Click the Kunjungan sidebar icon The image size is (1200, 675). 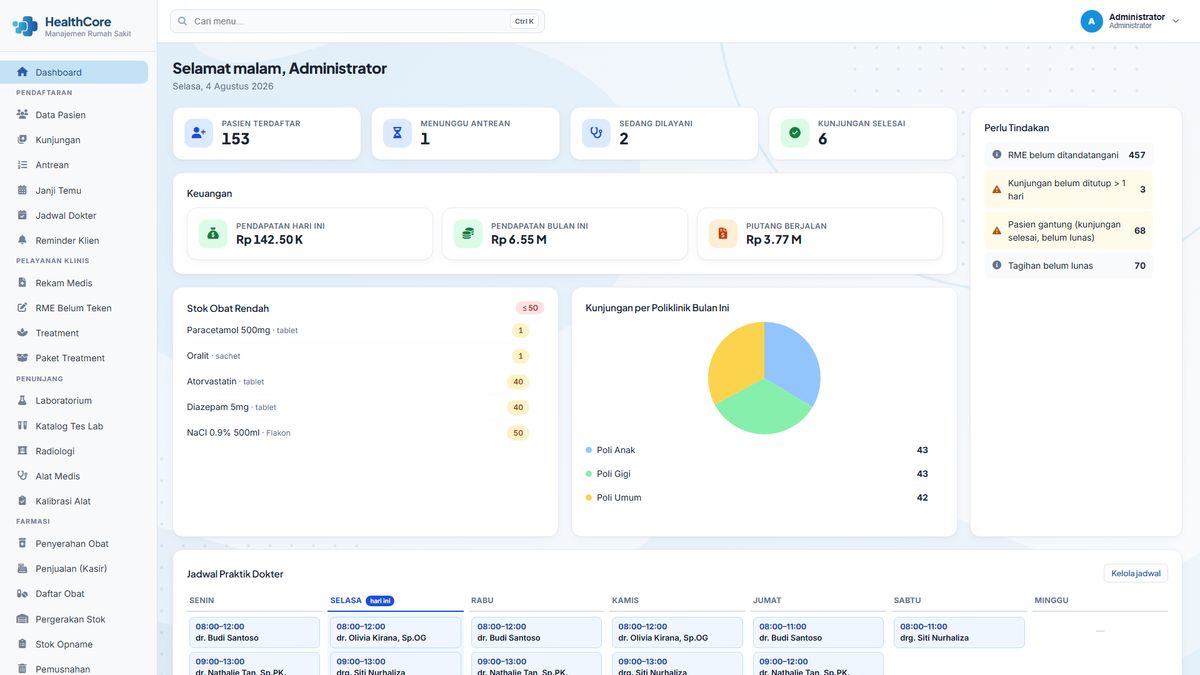(22, 140)
